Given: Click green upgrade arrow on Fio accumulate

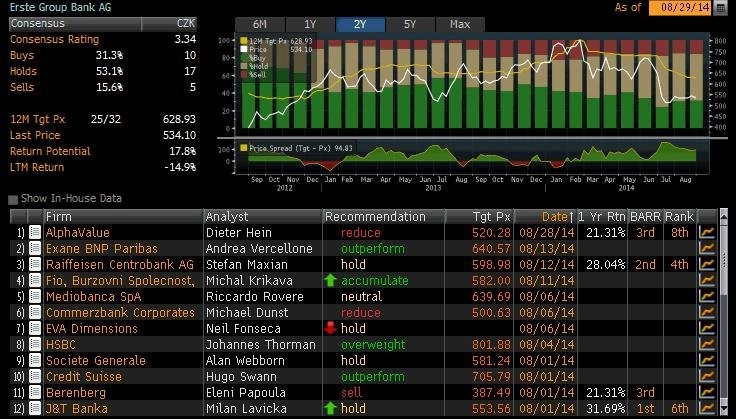Looking at the screenshot, I should (330, 280).
